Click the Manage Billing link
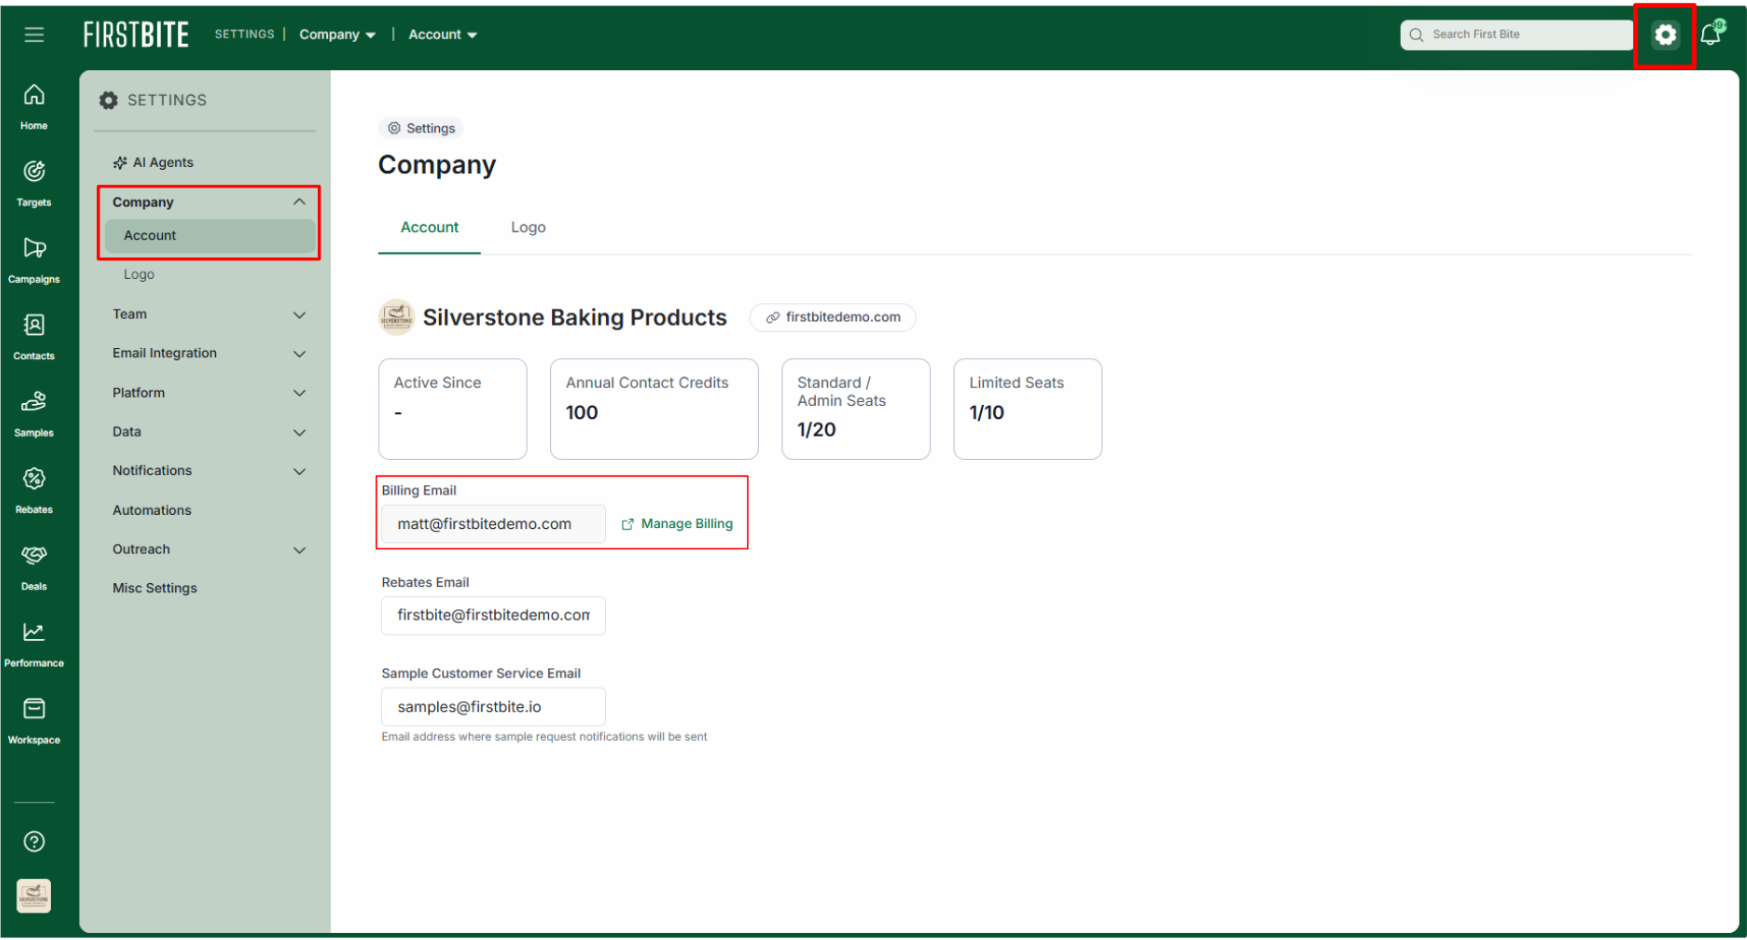1747x940 pixels. pos(687,524)
